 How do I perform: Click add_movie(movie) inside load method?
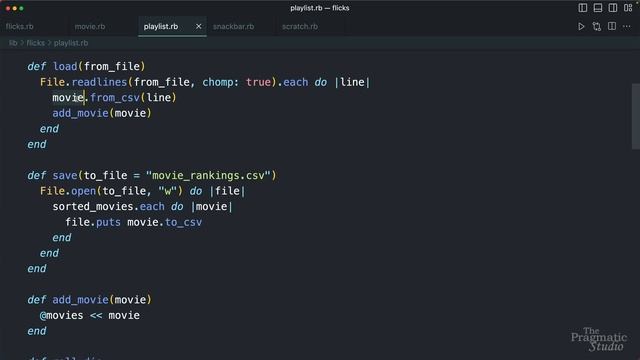102,113
